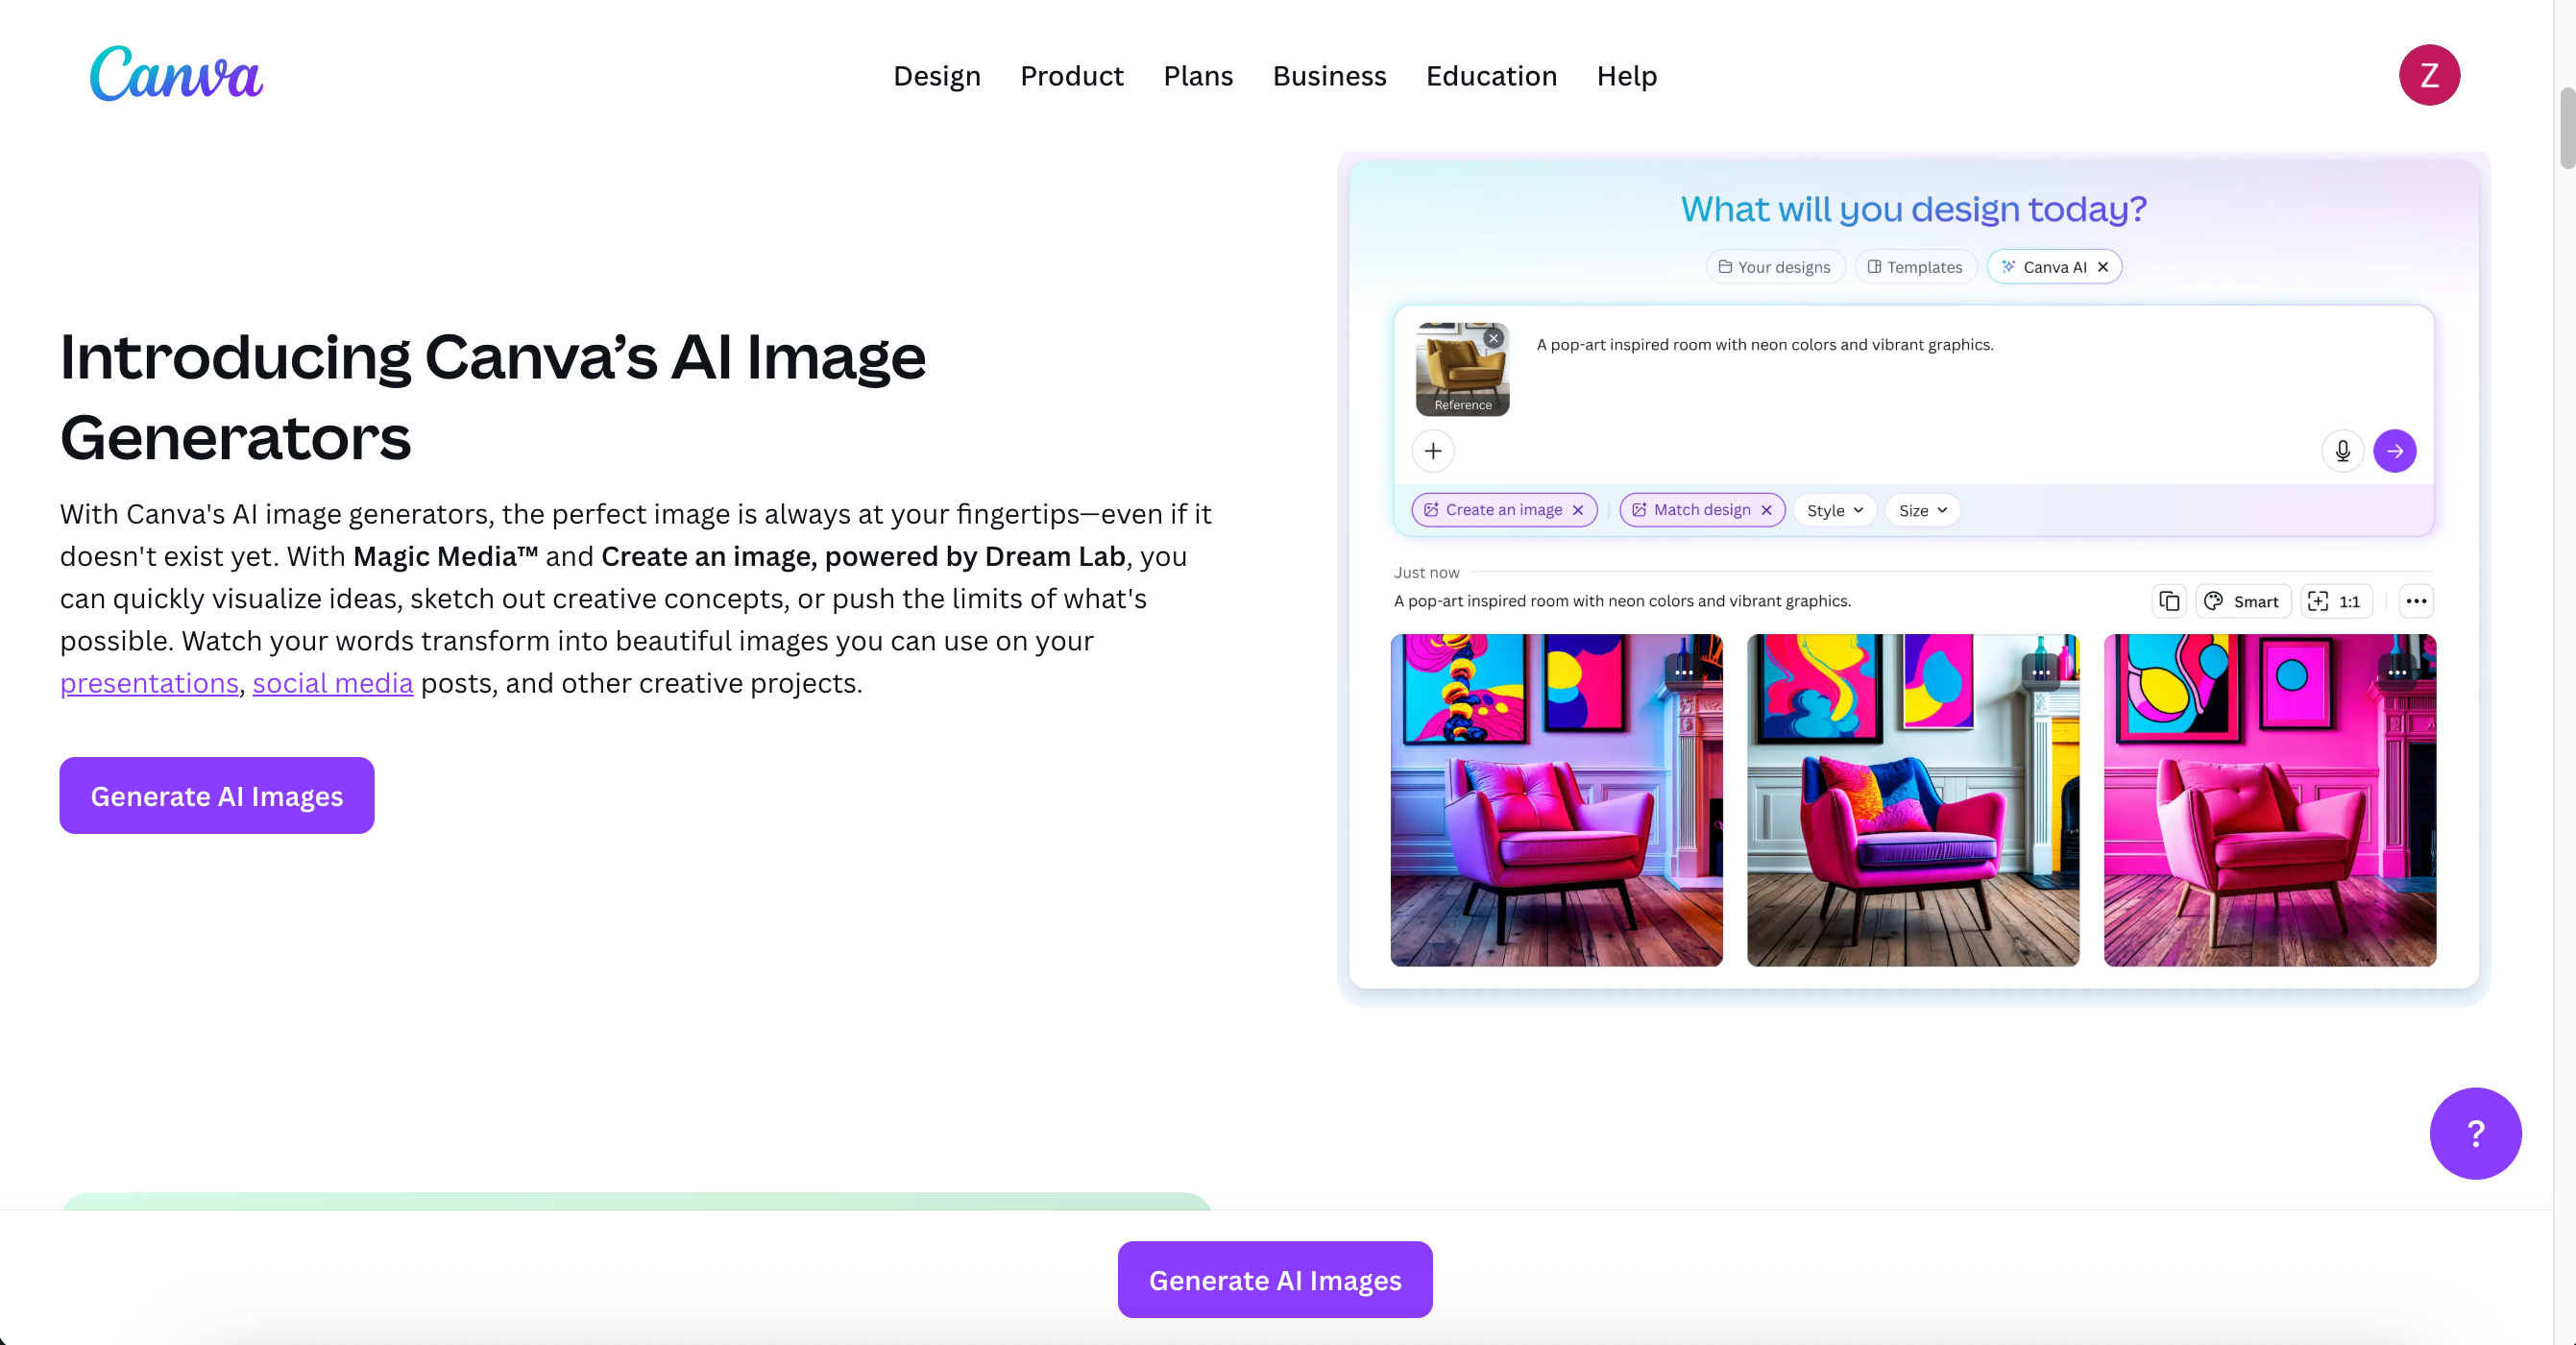Screen dimensions: 2576x1345
Task: Open the Size dropdown
Action: [x=1921, y=510]
